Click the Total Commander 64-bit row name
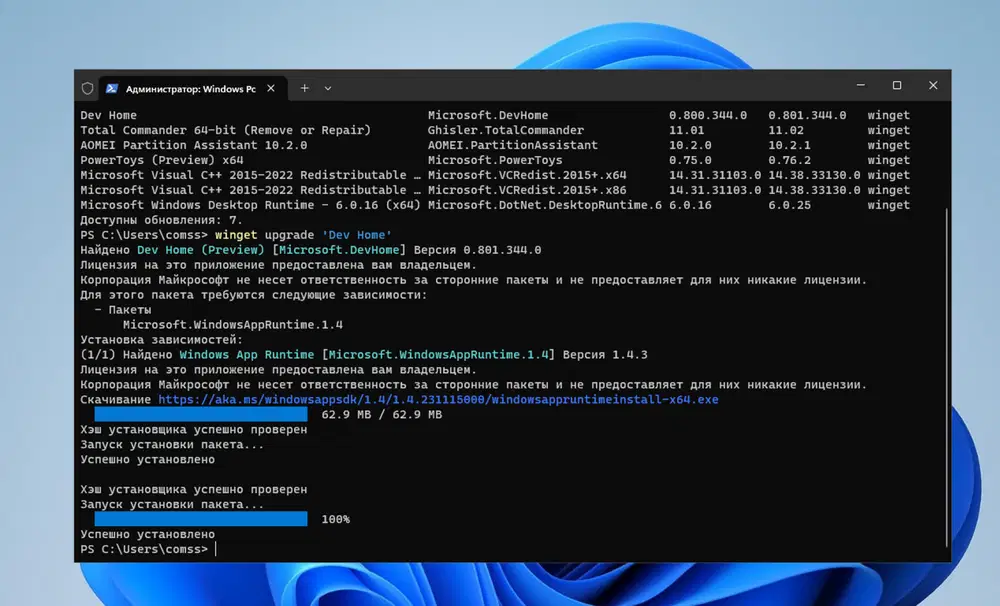 [226, 130]
